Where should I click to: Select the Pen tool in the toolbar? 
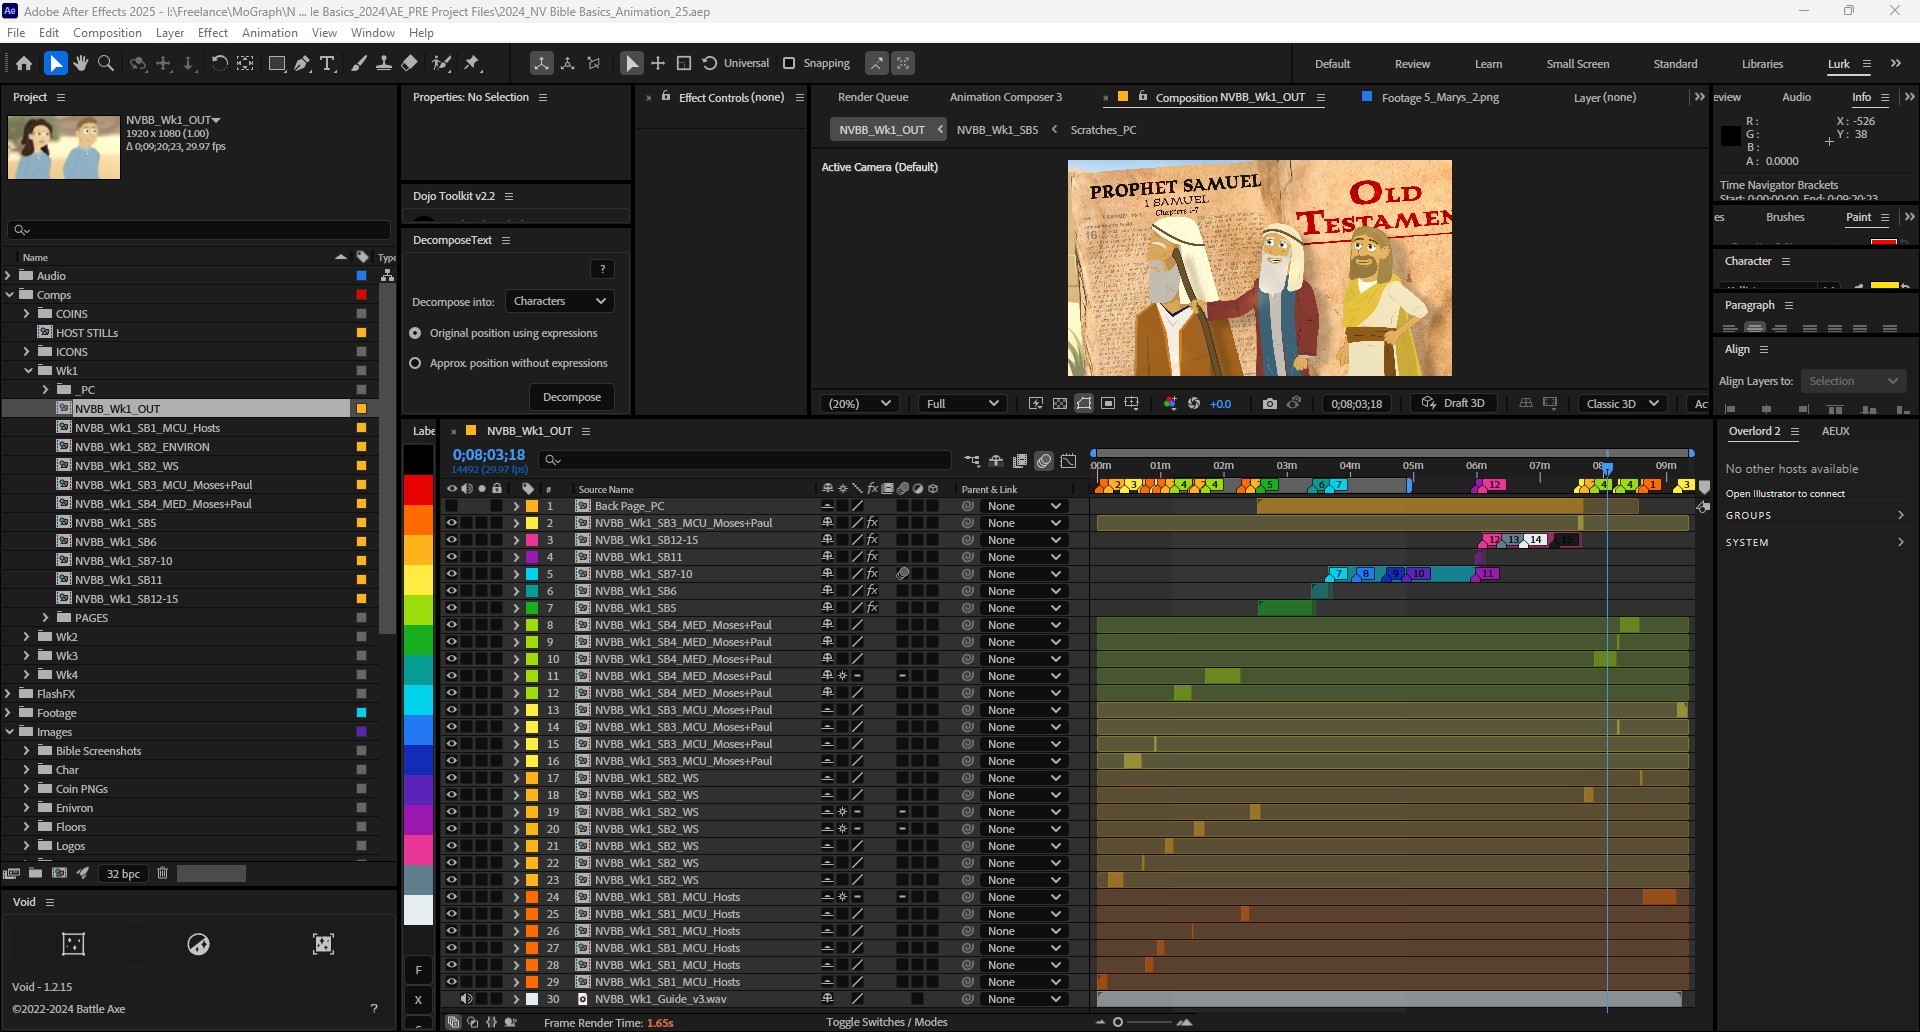click(x=302, y=63)
